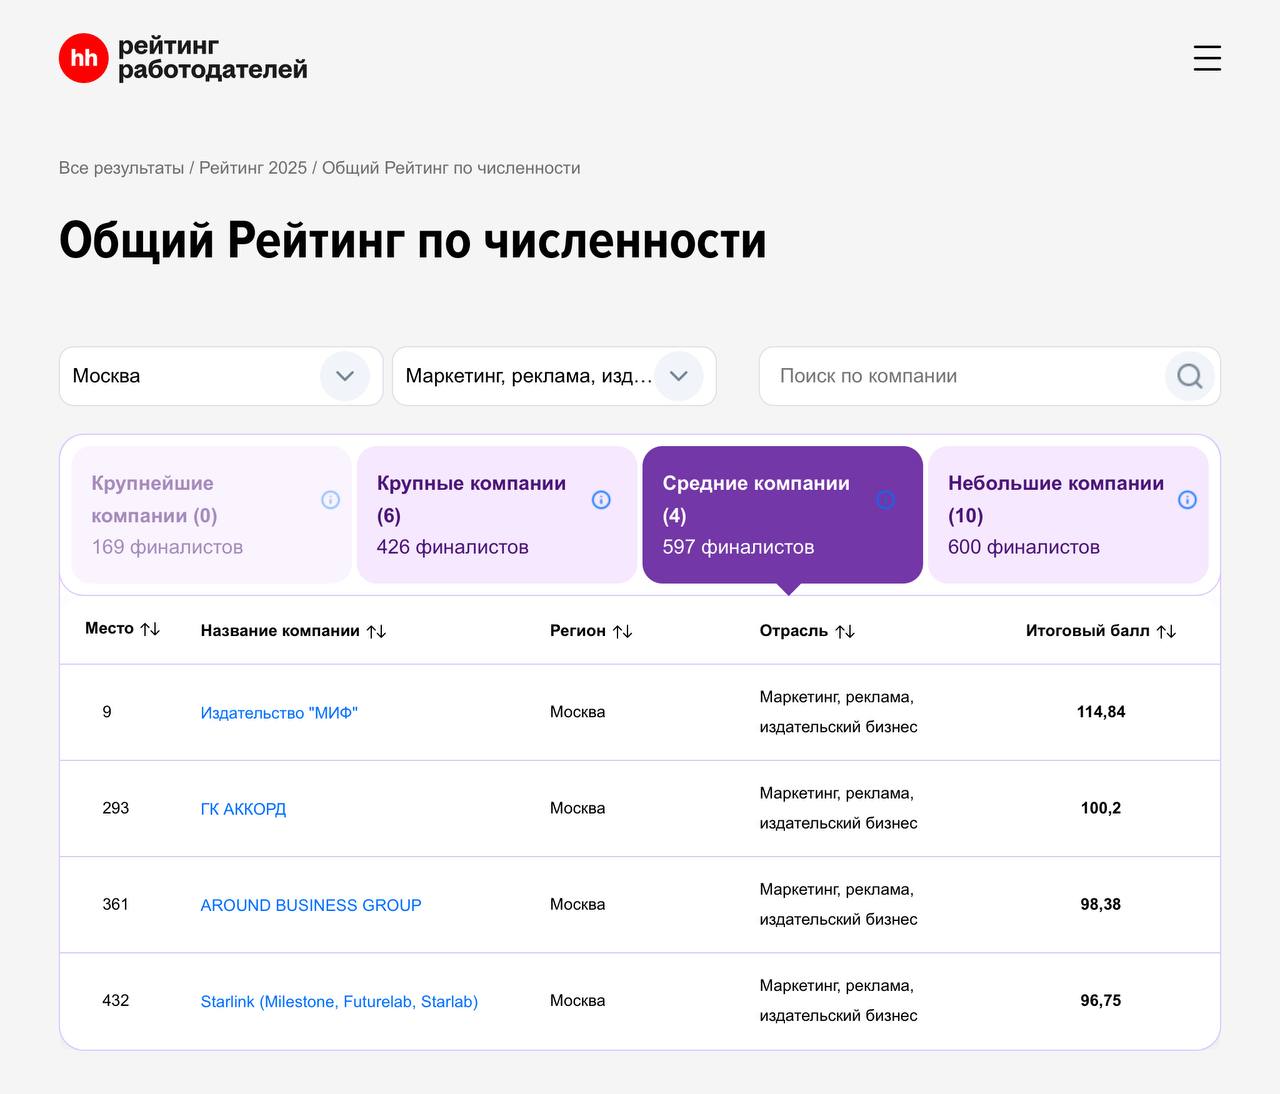Go to Рейтинг 2025 breadcrumb
This screenshot has height=1094, width=1280.
pos(253,168)
